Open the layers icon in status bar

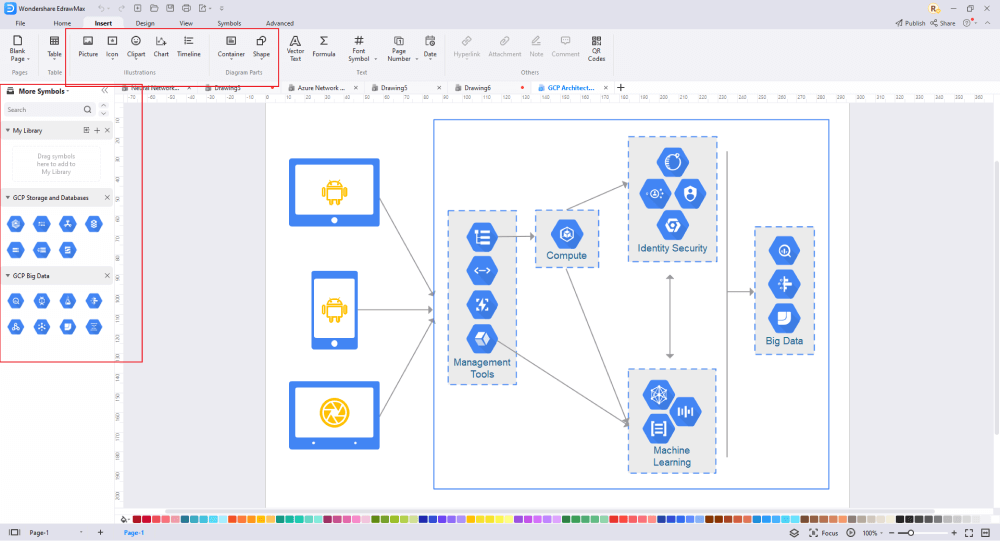[794, 533]
